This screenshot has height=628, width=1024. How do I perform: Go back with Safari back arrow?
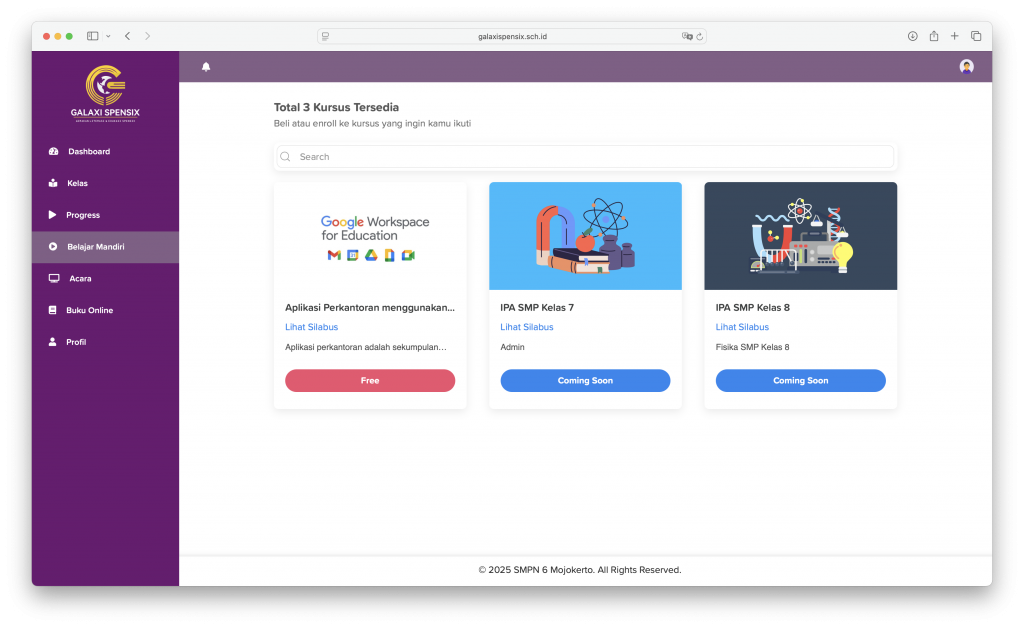(127, 37)
